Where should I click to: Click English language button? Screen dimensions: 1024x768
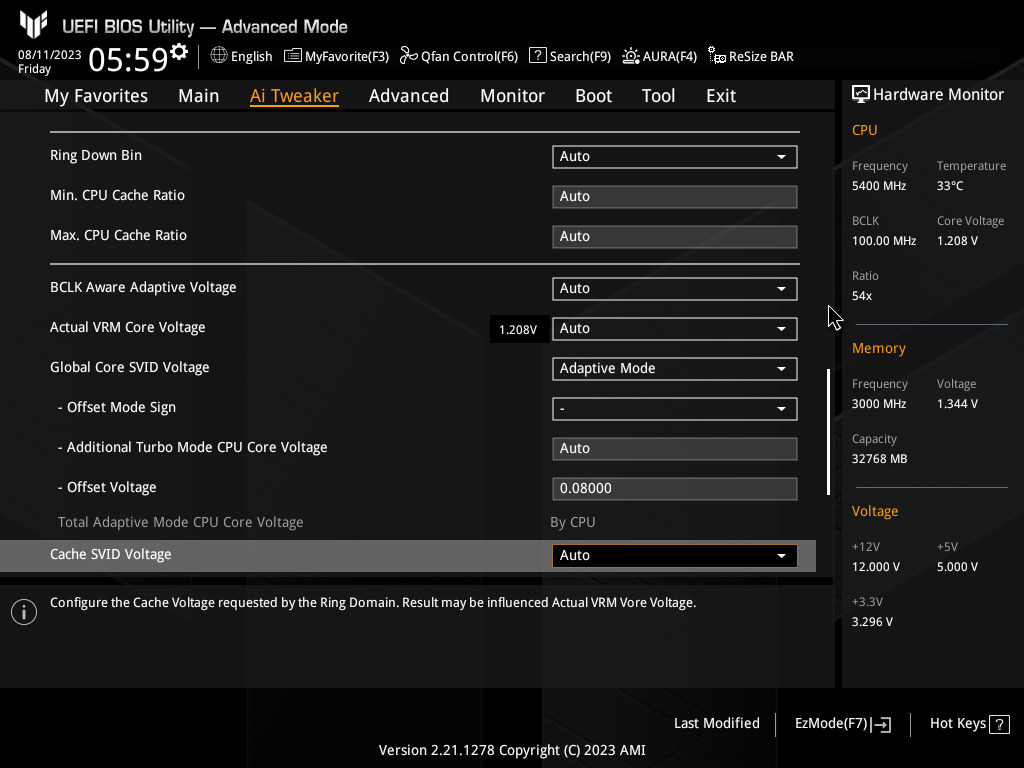(242, 56)
